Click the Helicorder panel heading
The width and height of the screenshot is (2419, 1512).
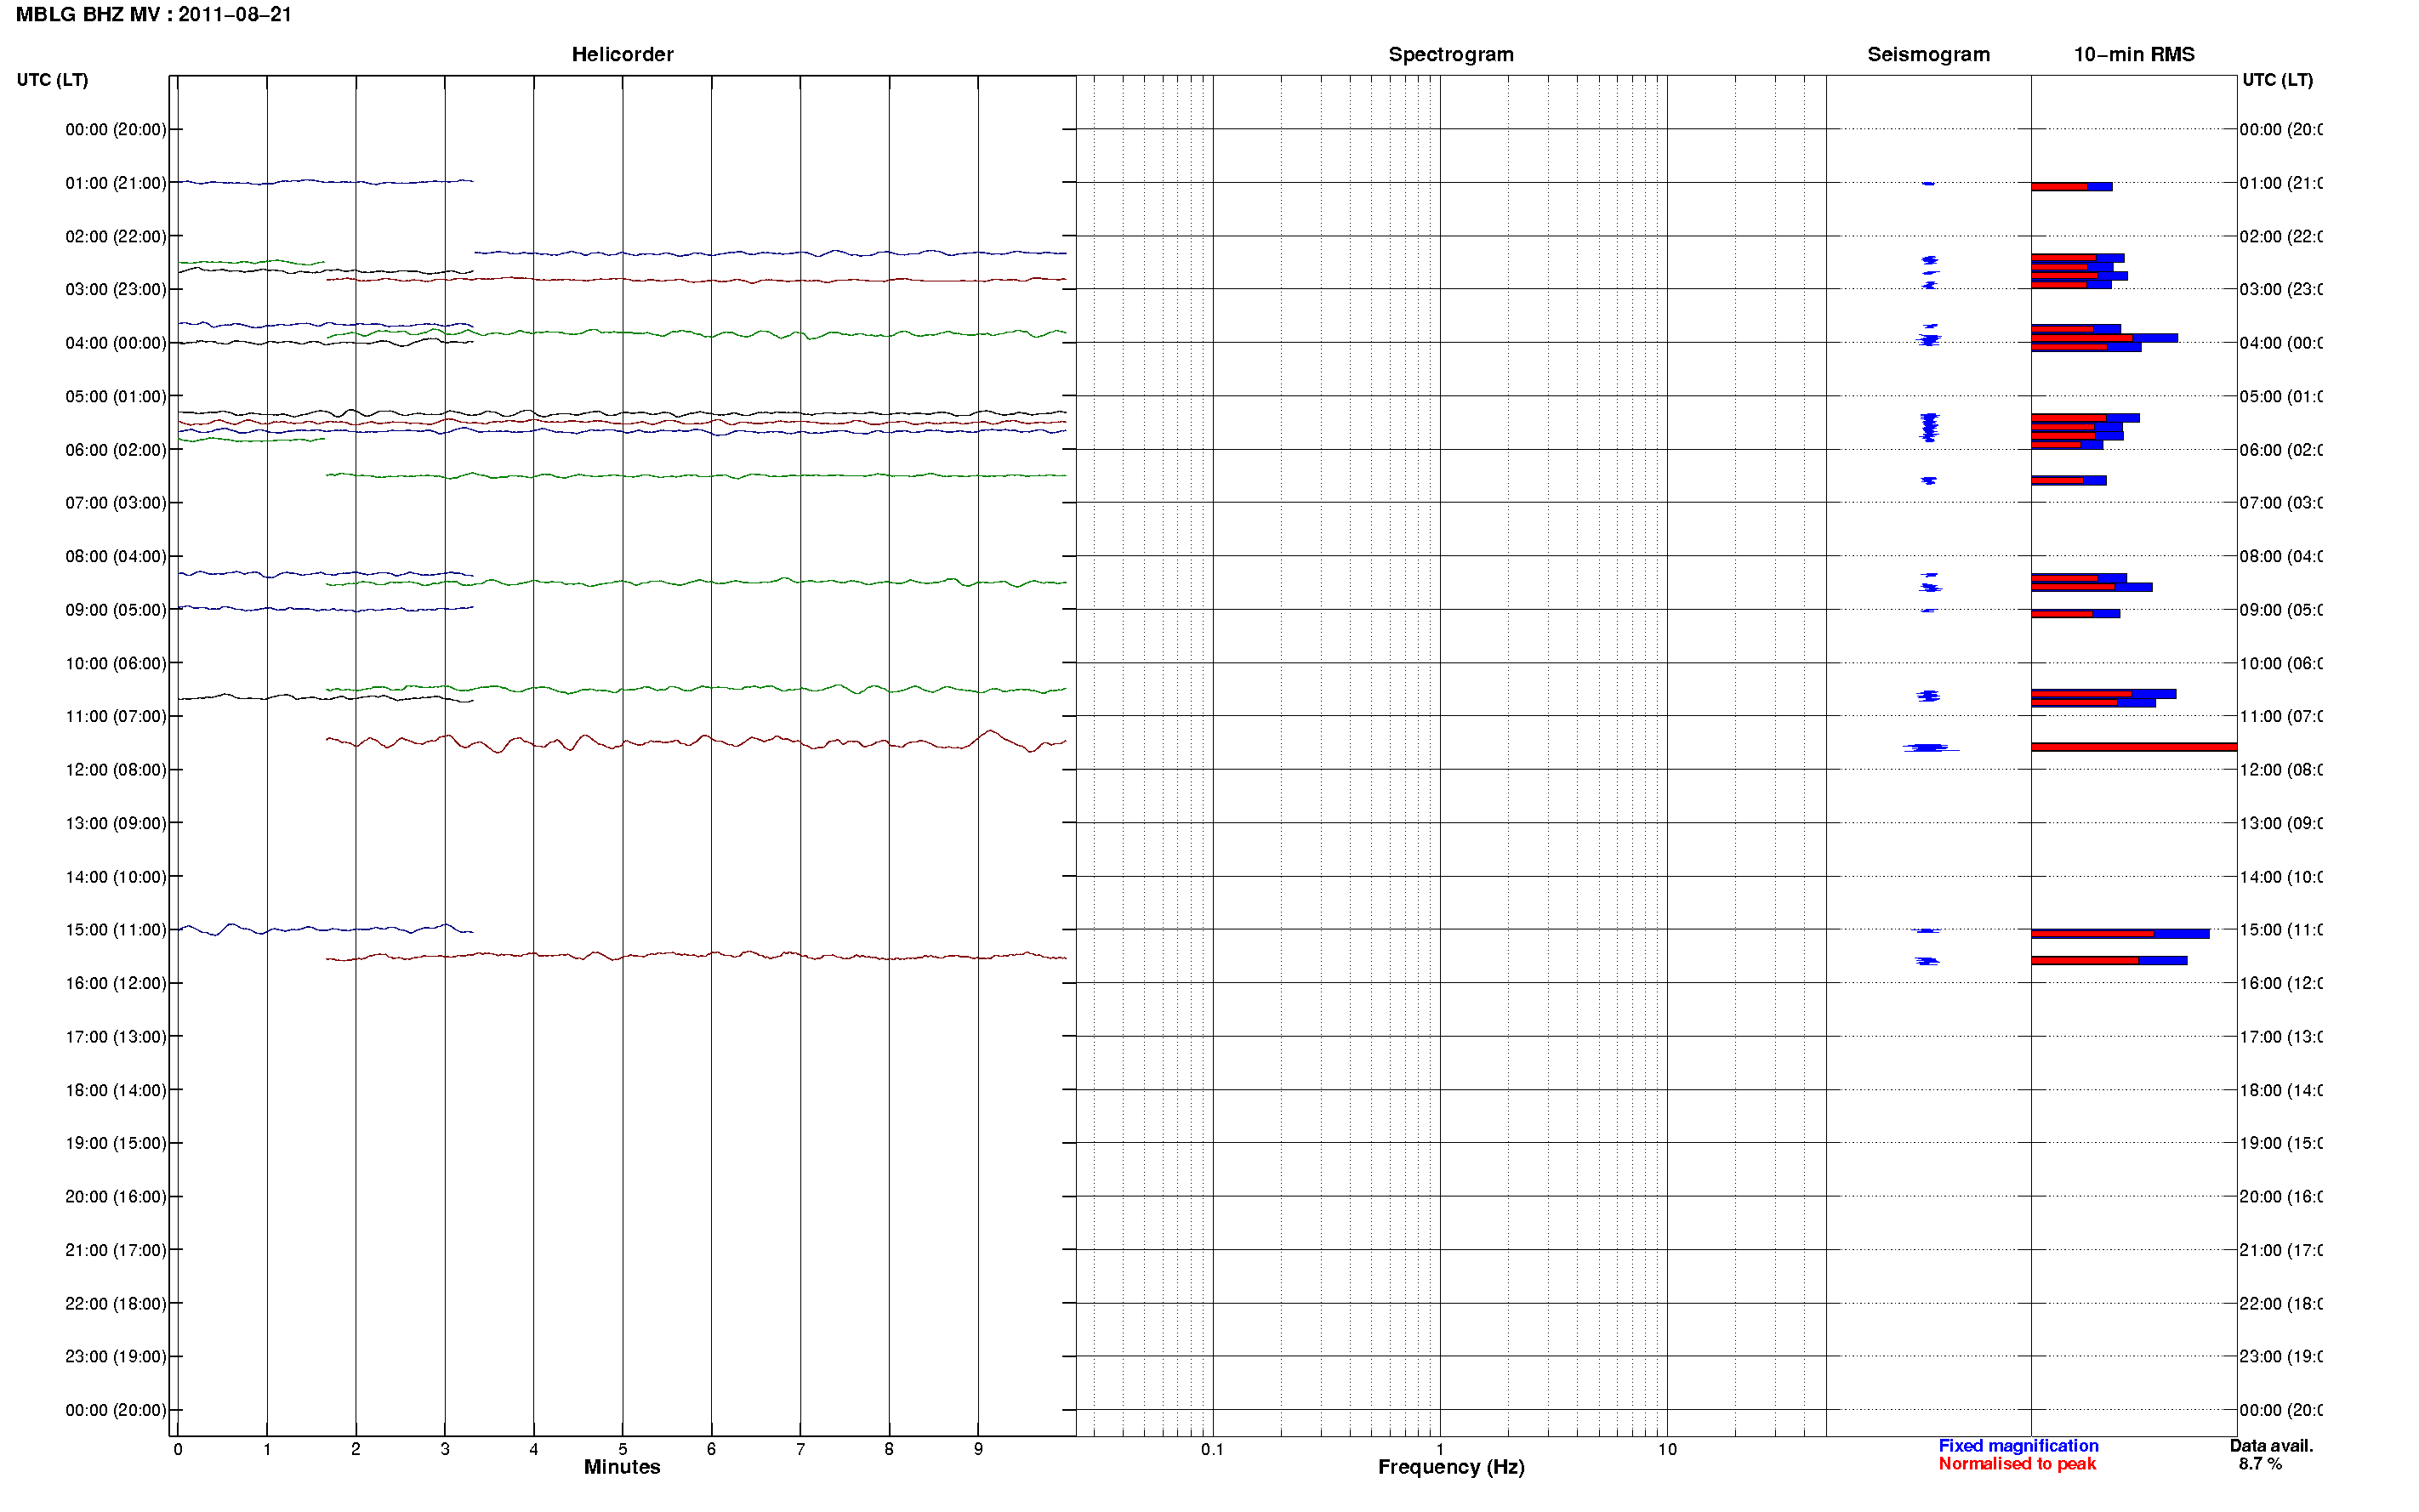(x=622, y=55)
